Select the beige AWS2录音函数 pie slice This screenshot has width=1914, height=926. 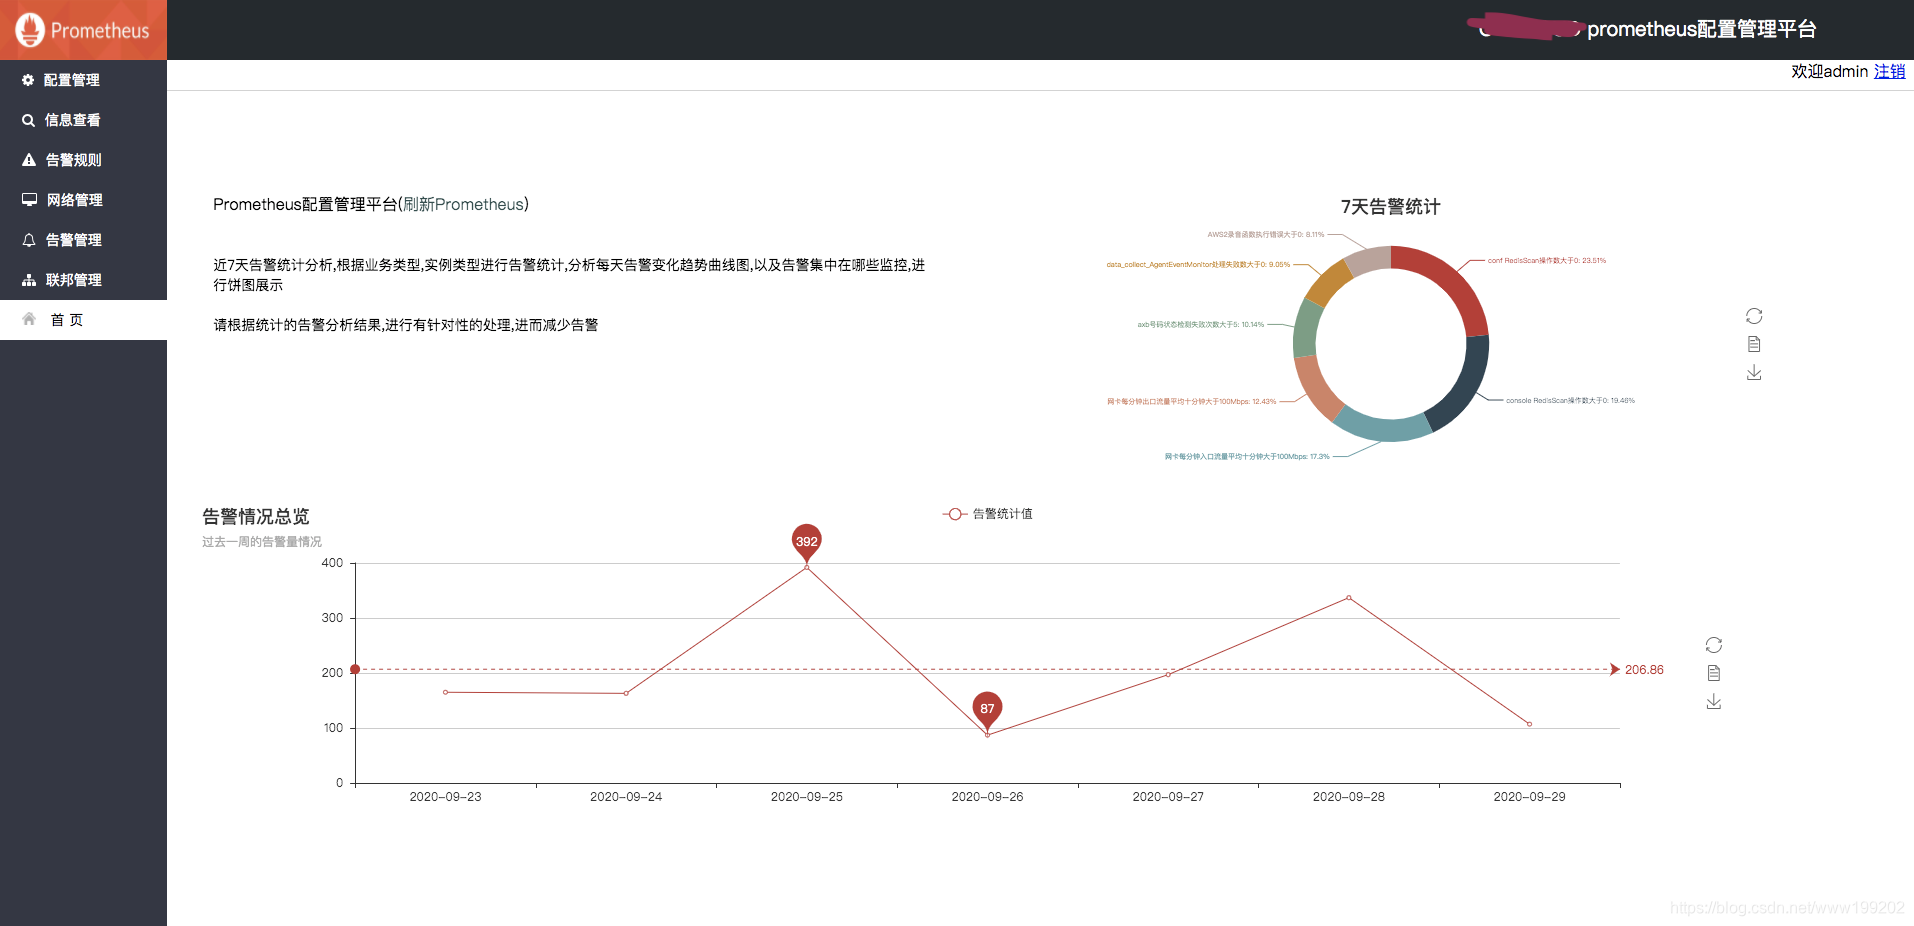click(x=1368, y=259)
